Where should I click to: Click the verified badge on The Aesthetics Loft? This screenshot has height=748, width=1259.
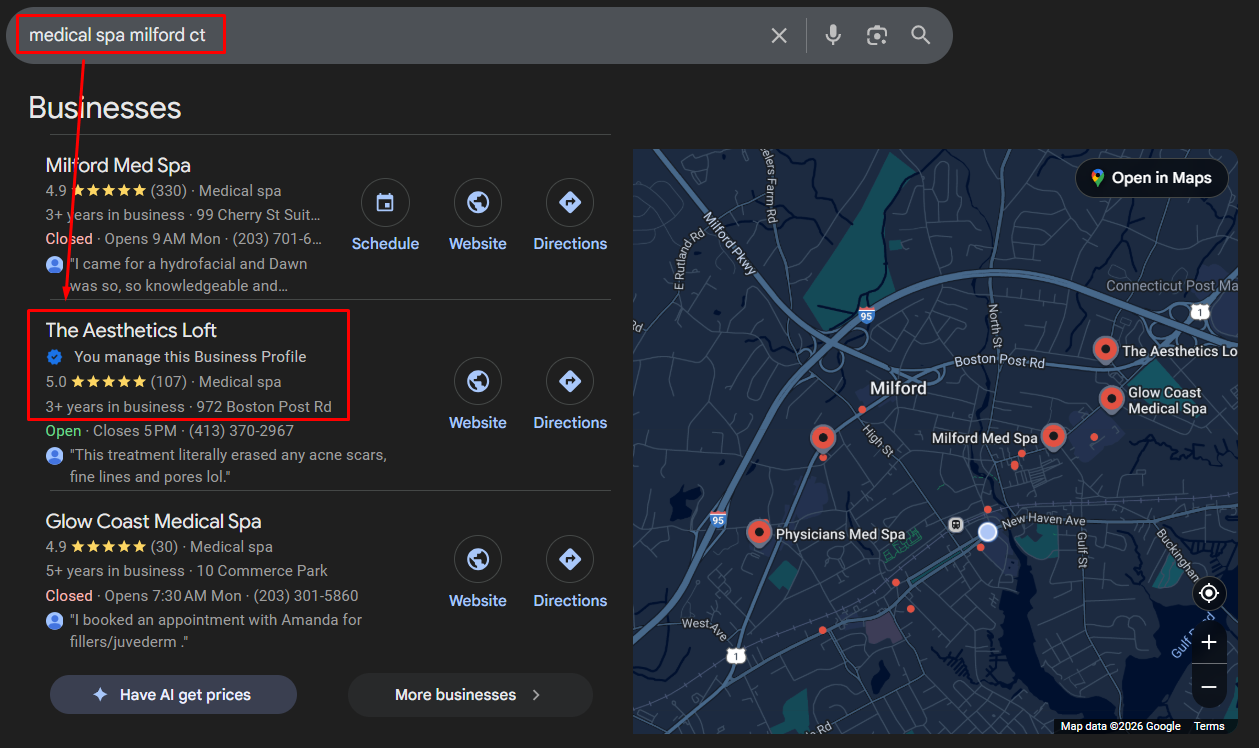coord(55,357)
